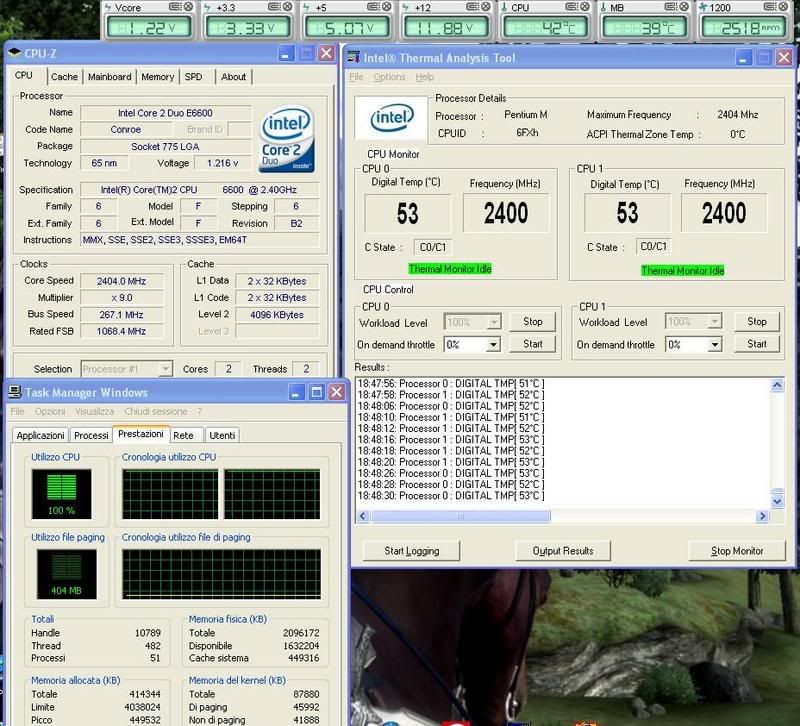This screenshot has width=800, height=726.
Task: Click the fan icon on the 1200 gadget
Action: coord(703,7)
